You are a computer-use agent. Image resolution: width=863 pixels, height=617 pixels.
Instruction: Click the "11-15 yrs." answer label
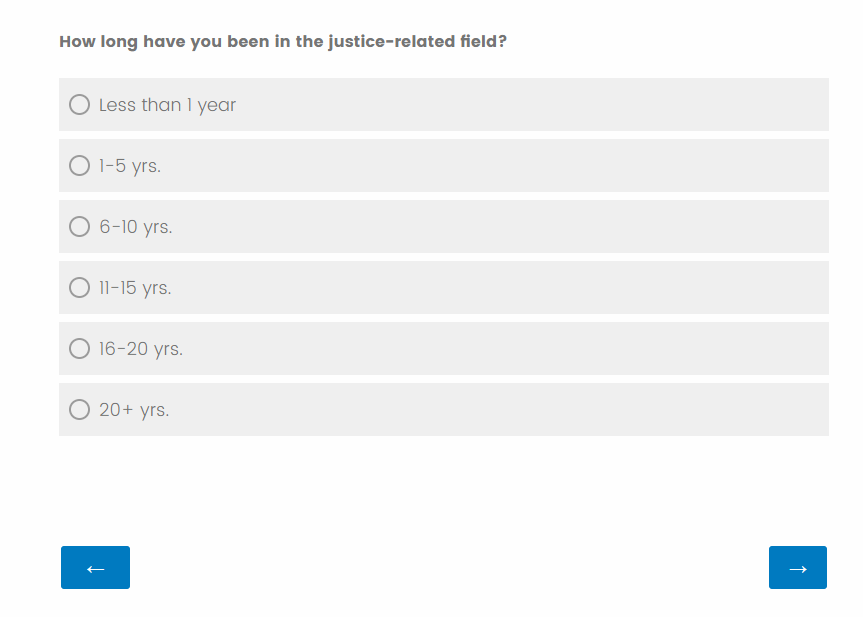tap(135, 288)
